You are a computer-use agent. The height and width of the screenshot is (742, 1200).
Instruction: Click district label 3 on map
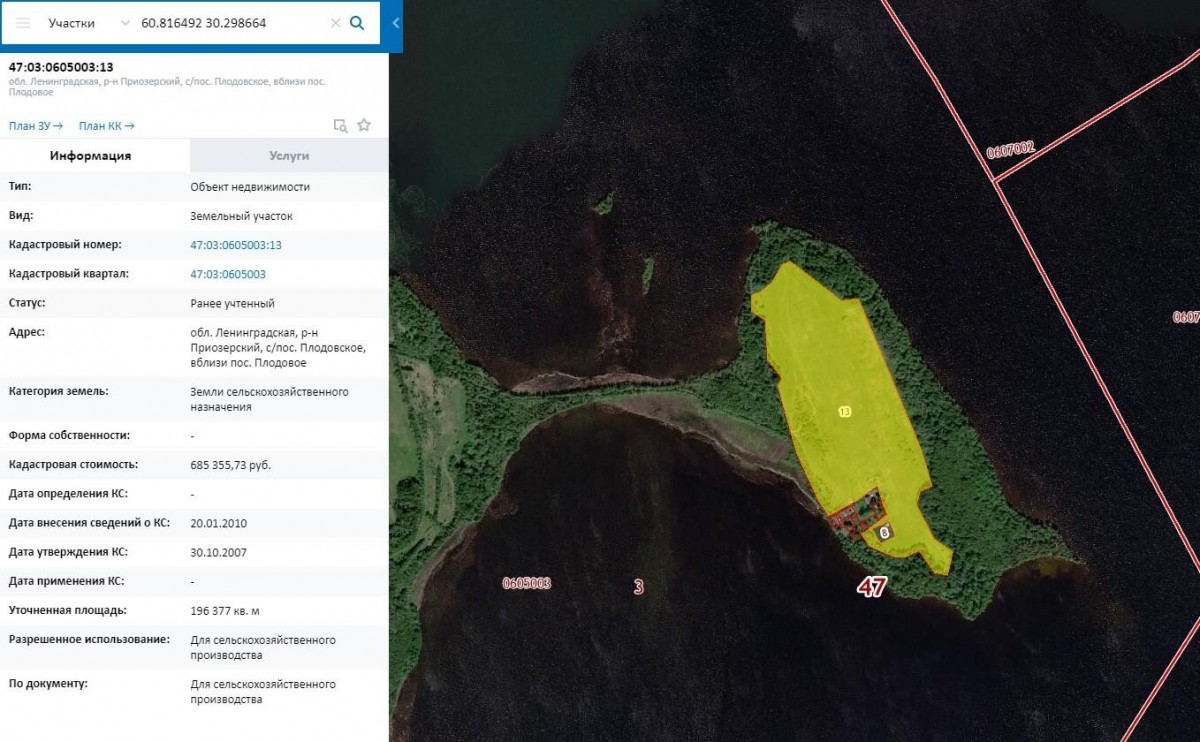click(638, 587)
